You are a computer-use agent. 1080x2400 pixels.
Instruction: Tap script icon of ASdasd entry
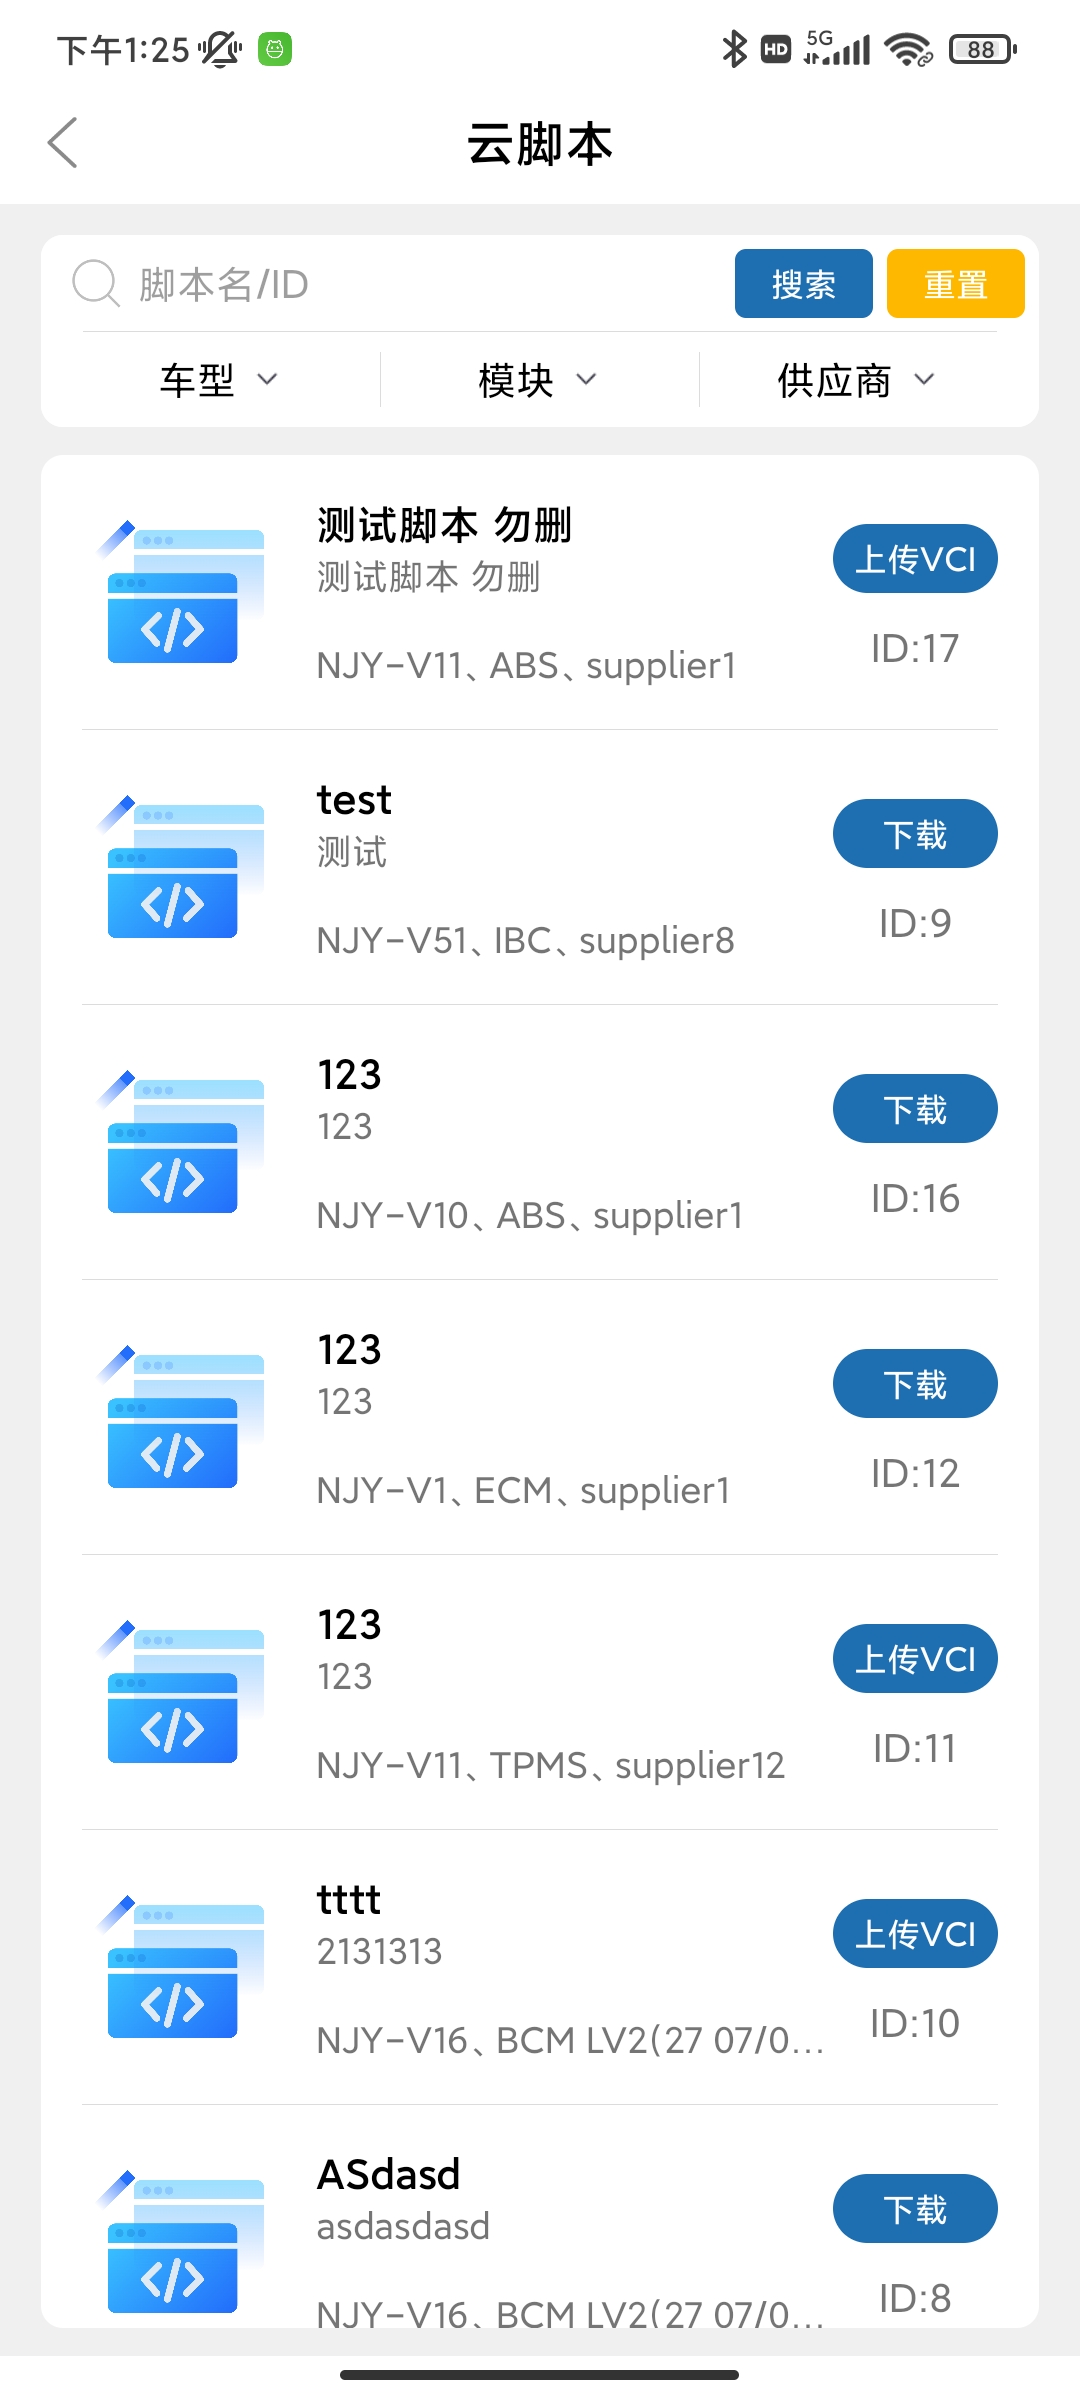point(180,2242)
